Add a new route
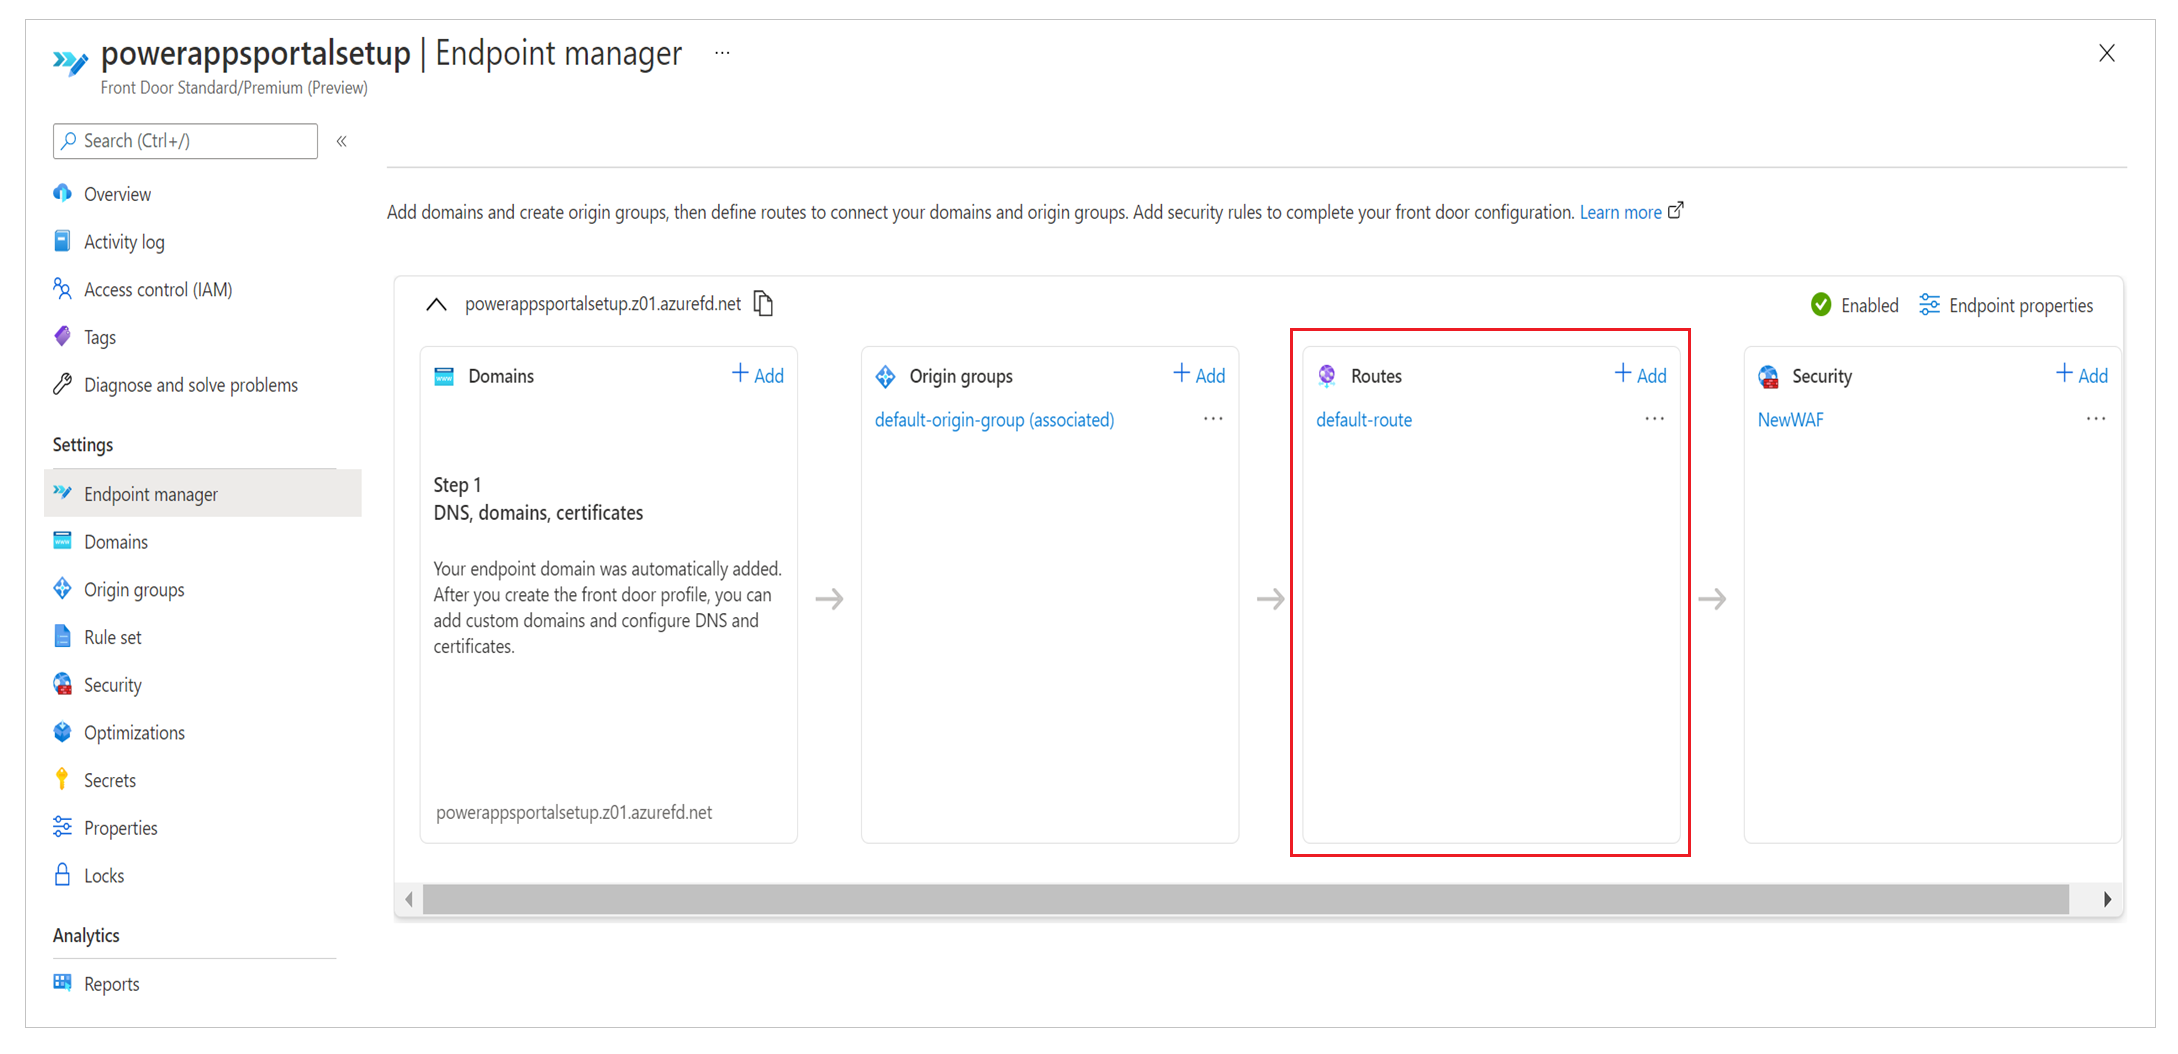2178x1054 pixels. click(1641, 375)
